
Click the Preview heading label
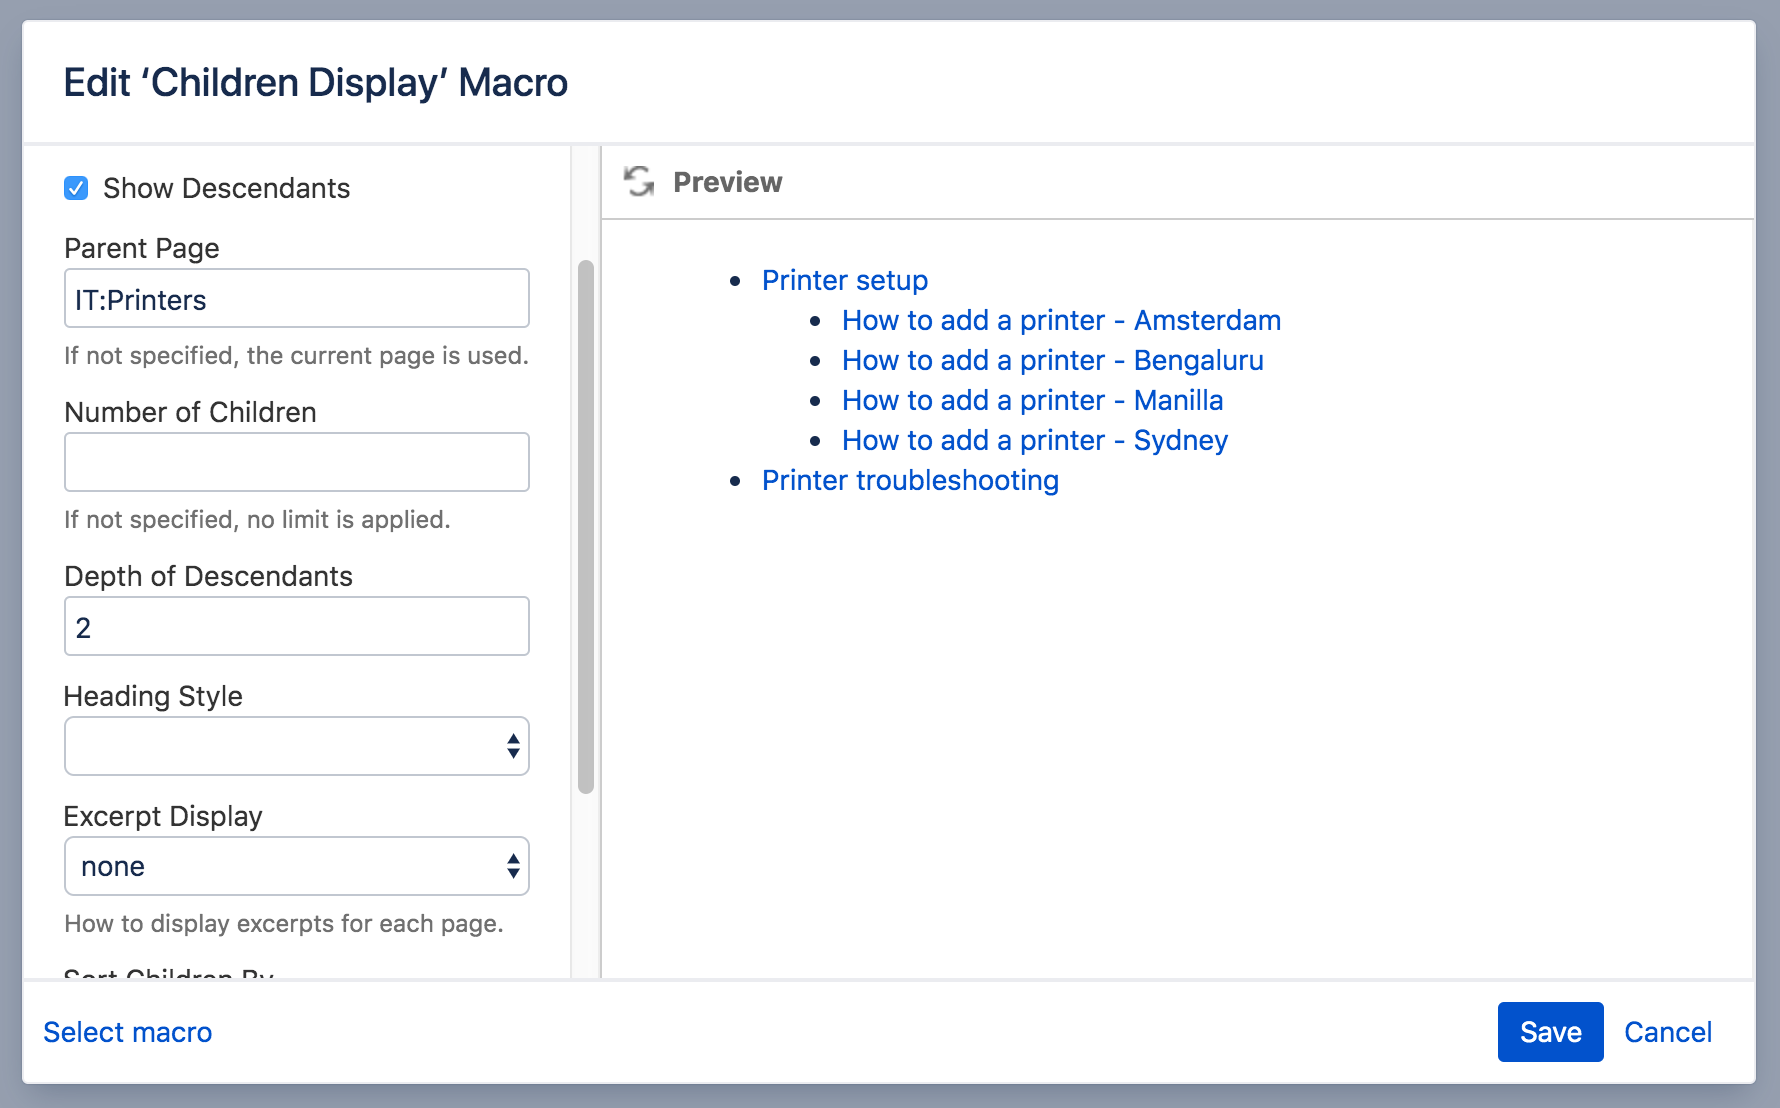(727, 182)
